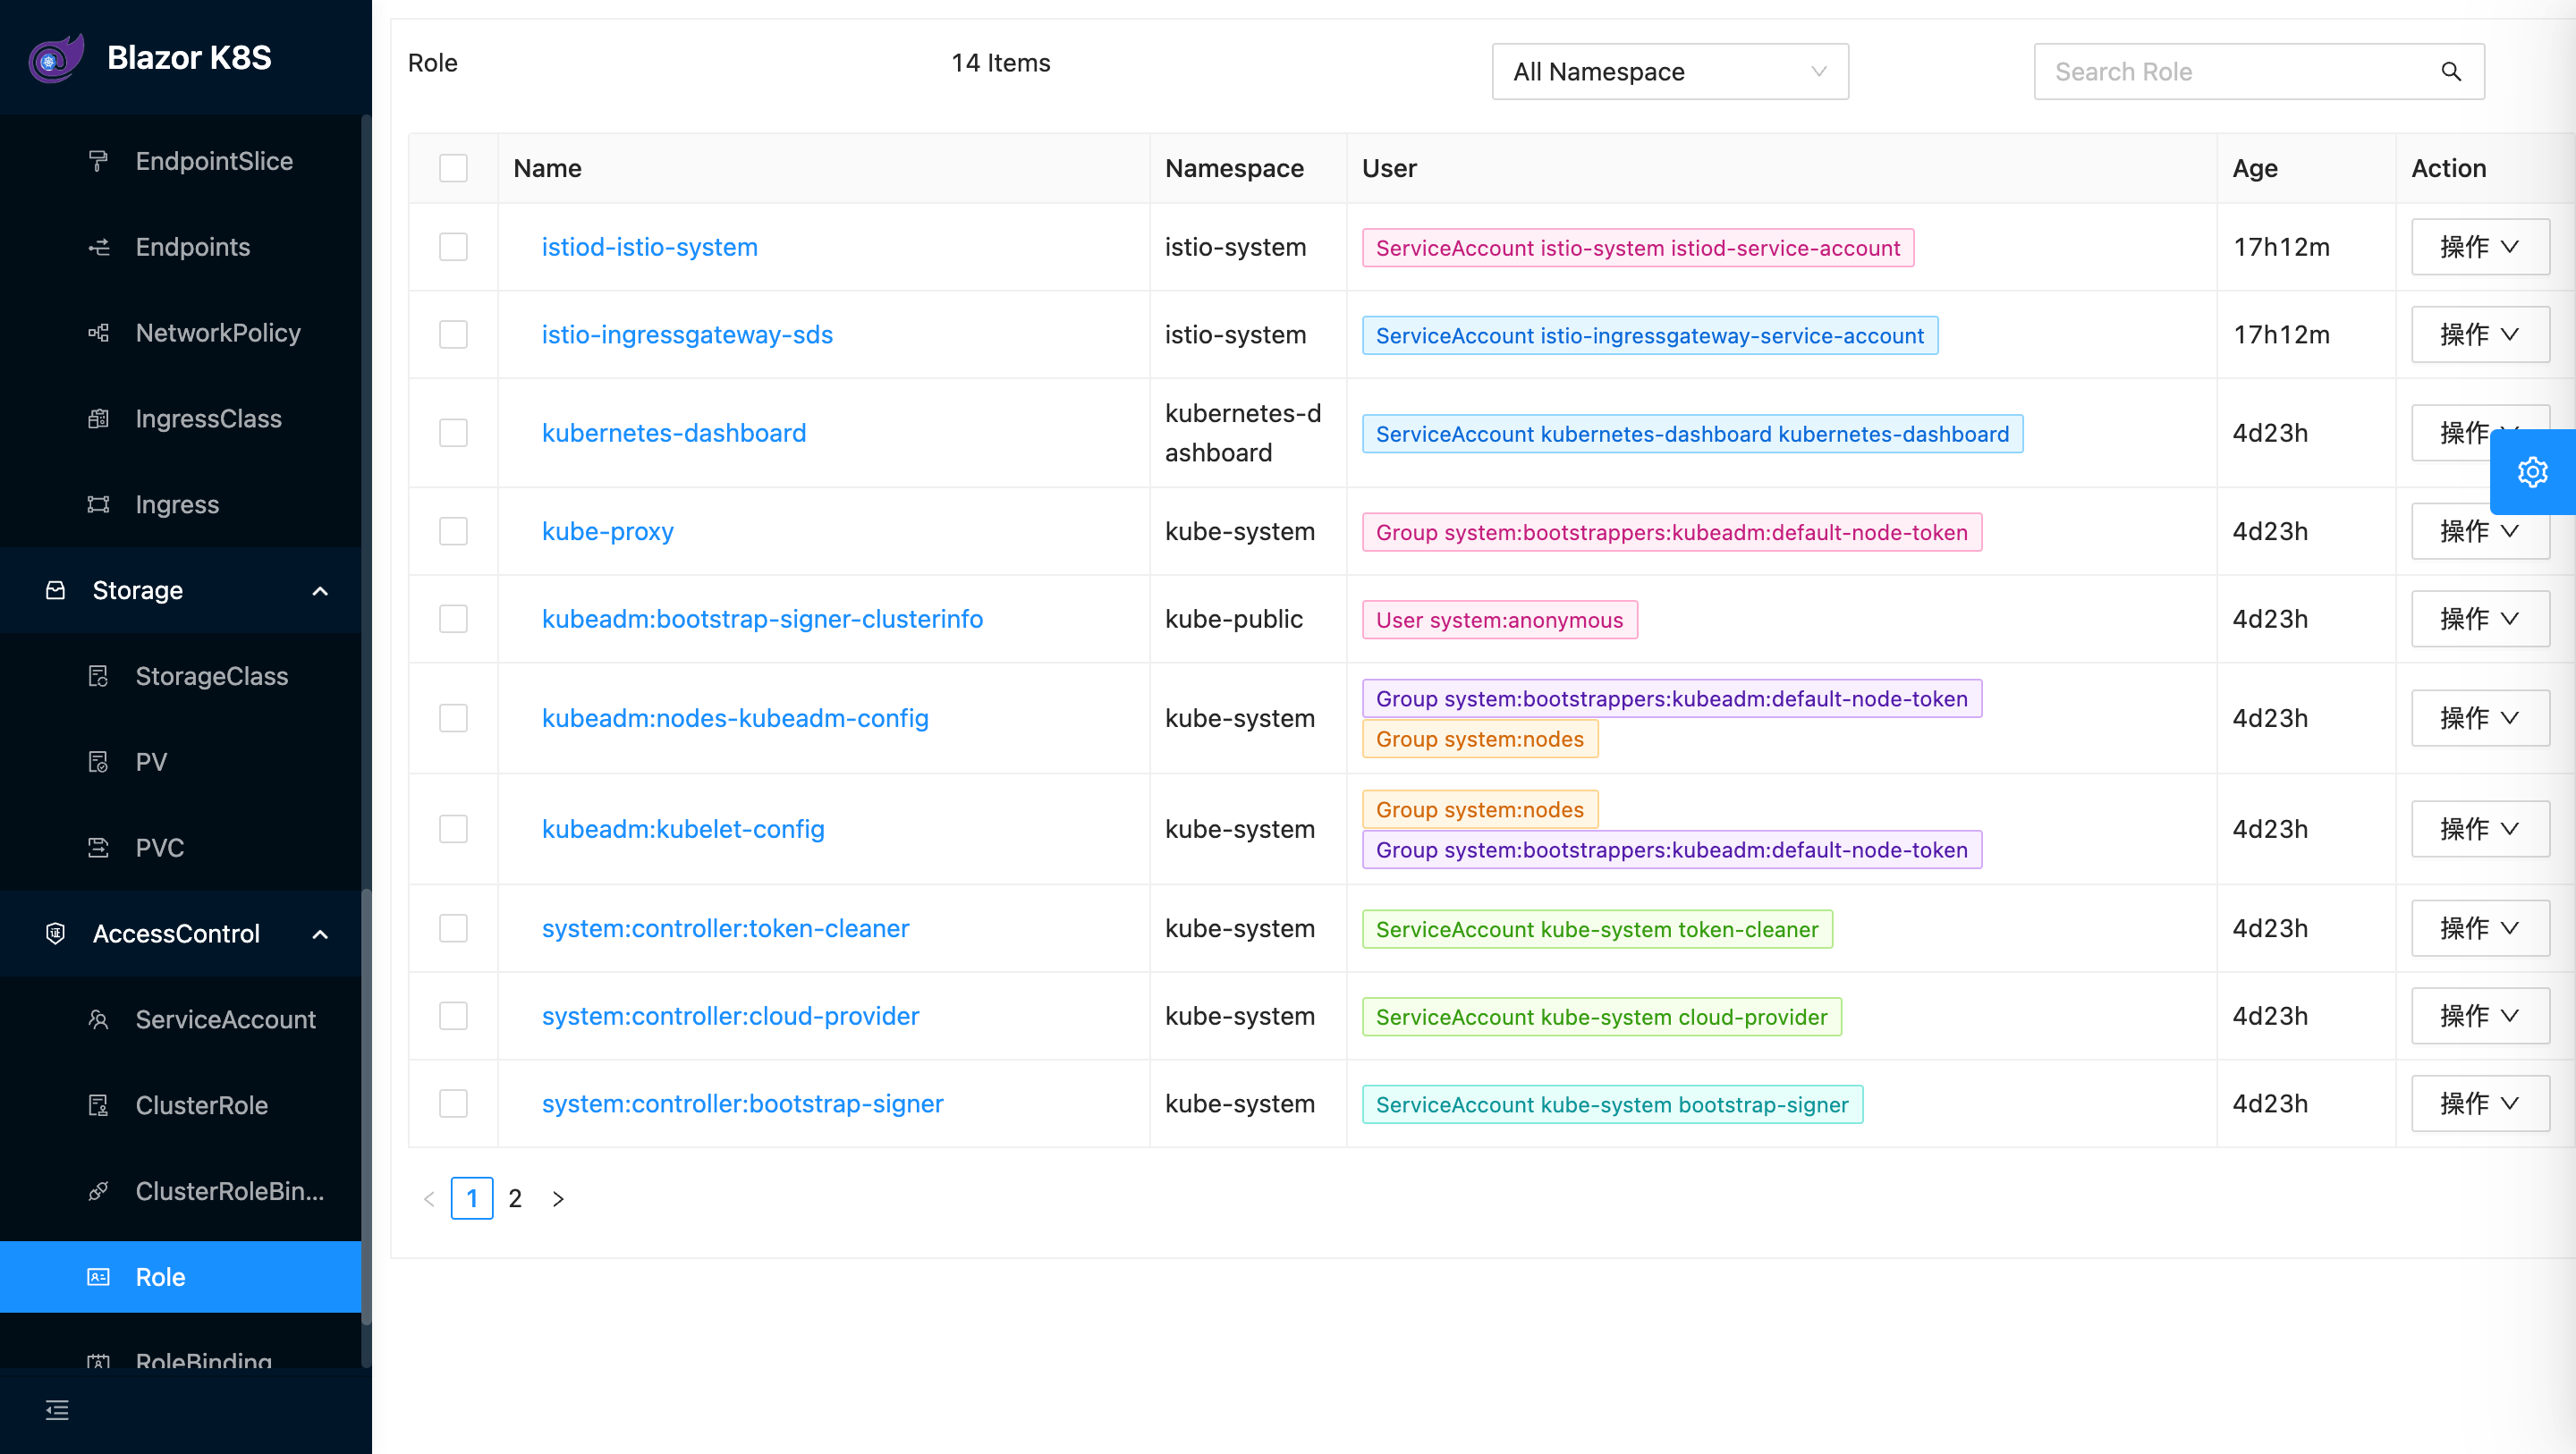
Task: Toggle checkbox for kubernetes-dashboard role
Action: (x=453, y=432)
